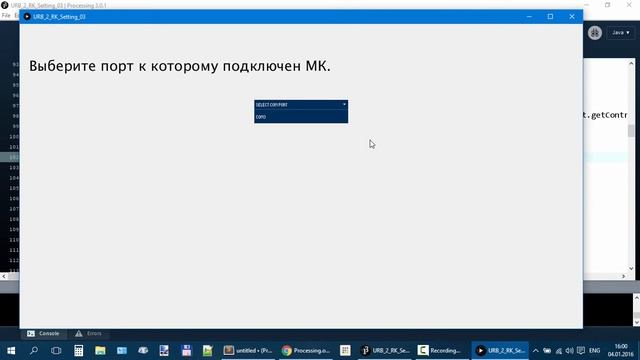Switch to the "untitled" taskbar window

point(248,351)
